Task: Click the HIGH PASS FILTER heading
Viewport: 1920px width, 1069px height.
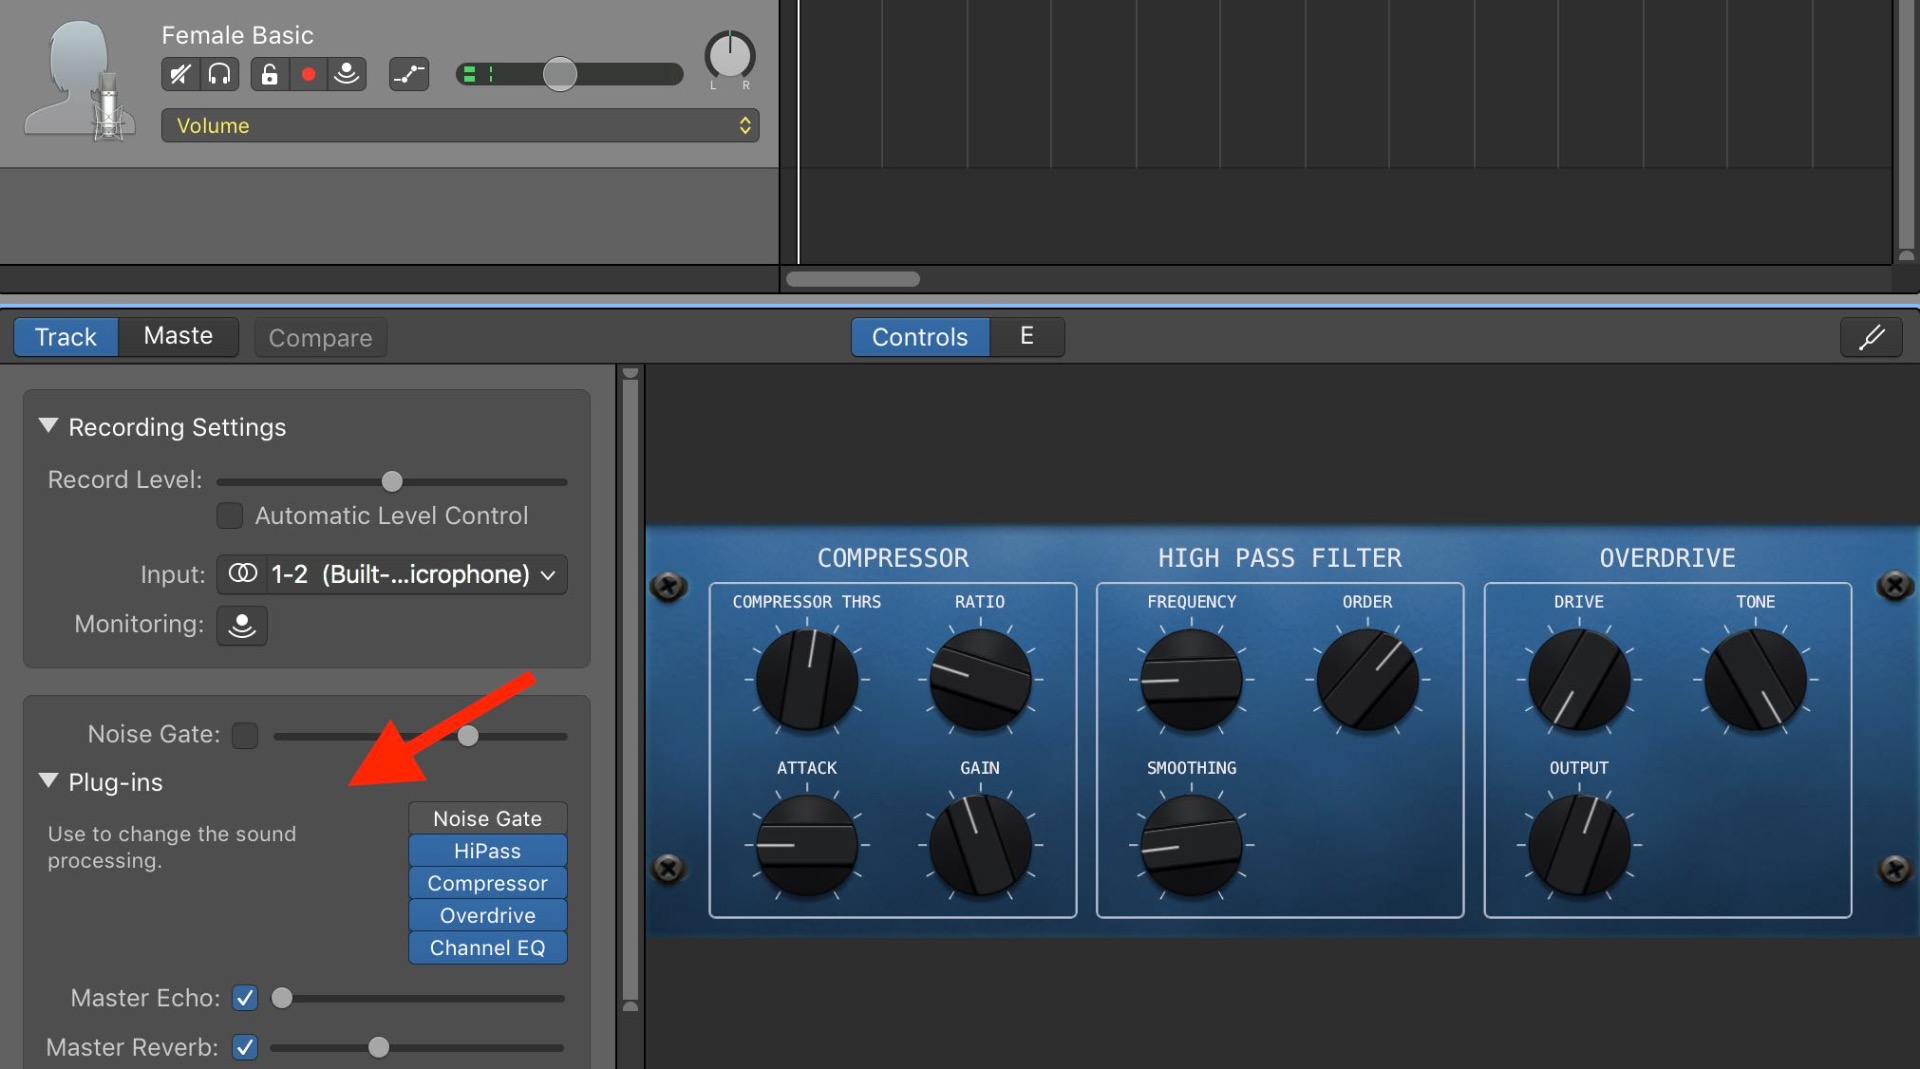Action: click(1280, 558)
